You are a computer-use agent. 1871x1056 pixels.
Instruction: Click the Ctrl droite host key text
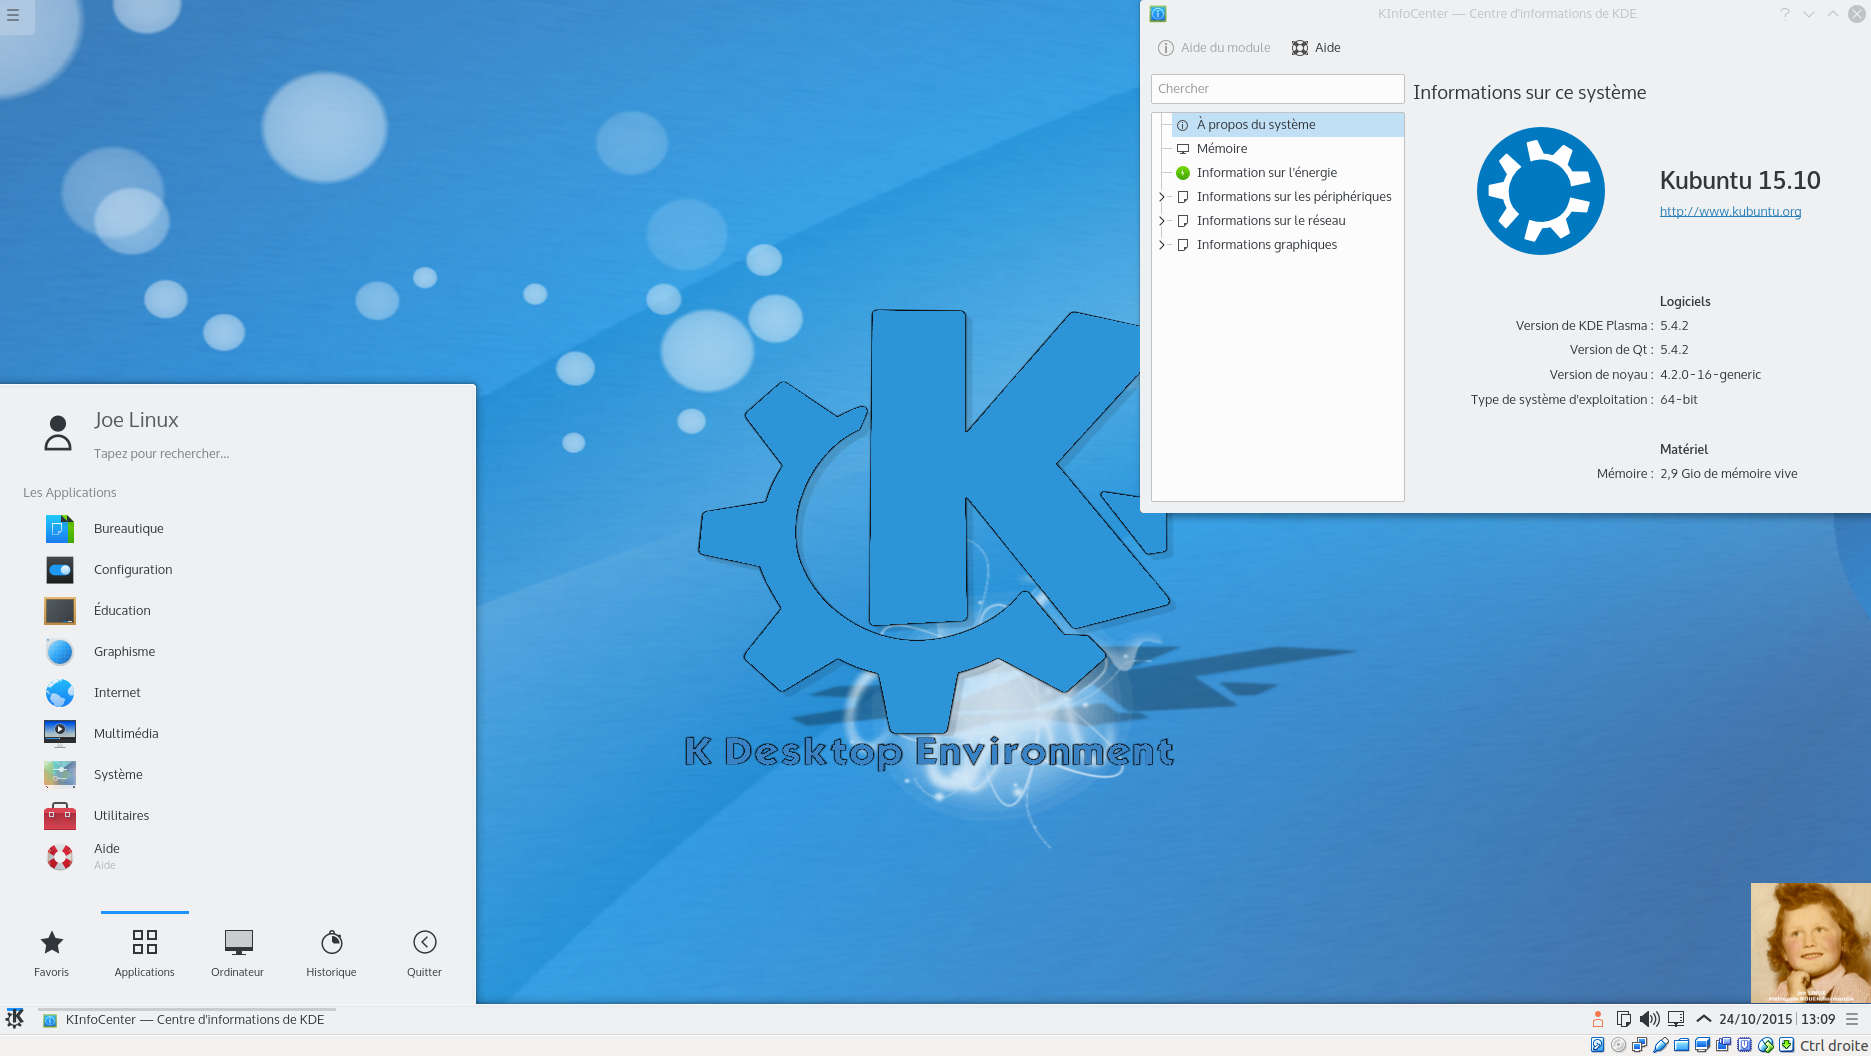tap(1834, 1045)
